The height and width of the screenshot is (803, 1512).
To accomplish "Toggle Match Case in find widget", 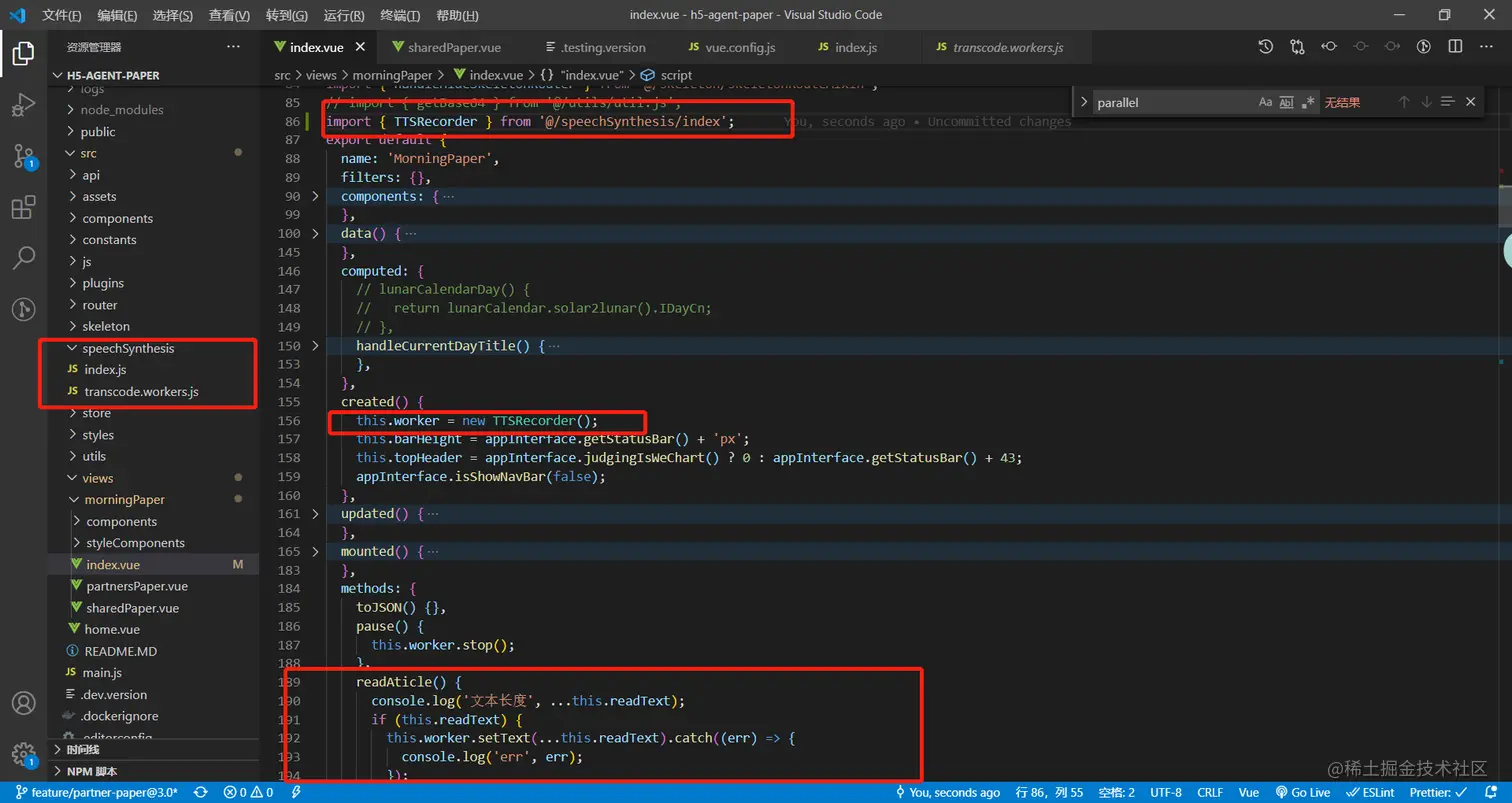I will 1265,102.
